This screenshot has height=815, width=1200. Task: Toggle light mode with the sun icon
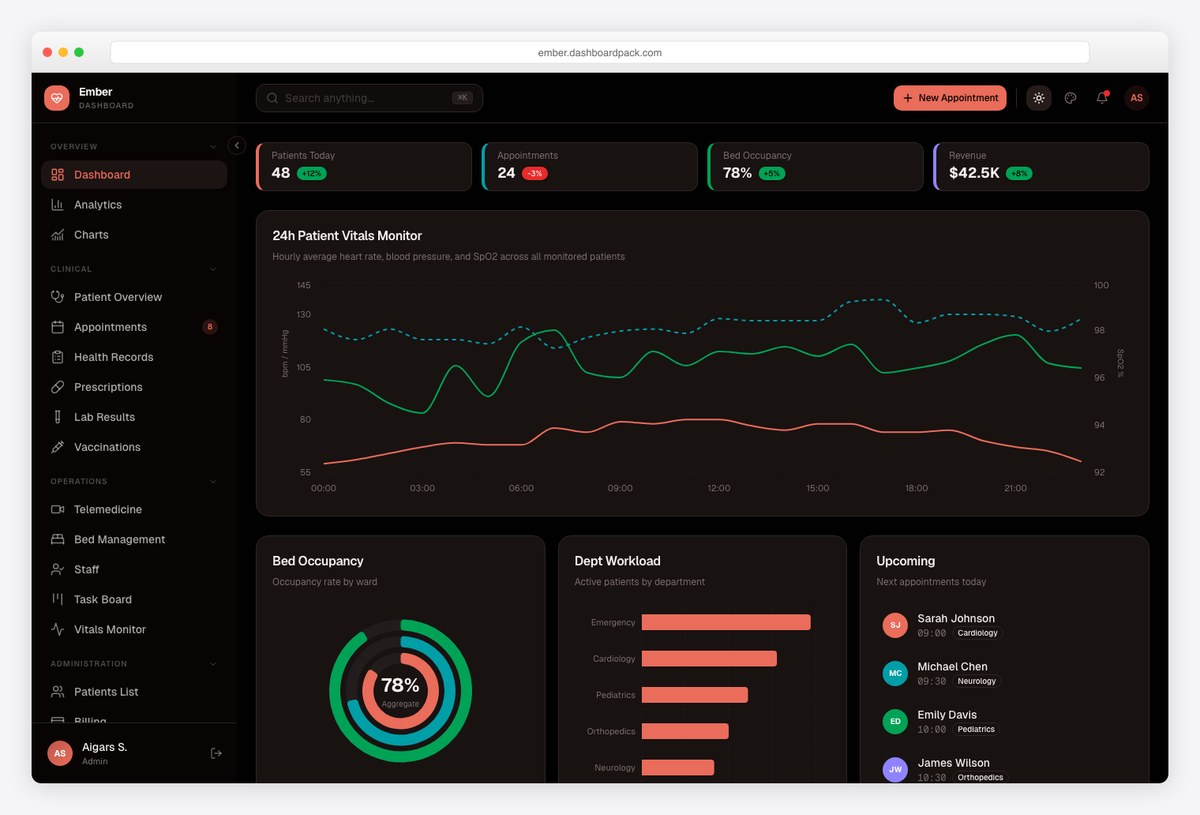tap(1039, 98)
